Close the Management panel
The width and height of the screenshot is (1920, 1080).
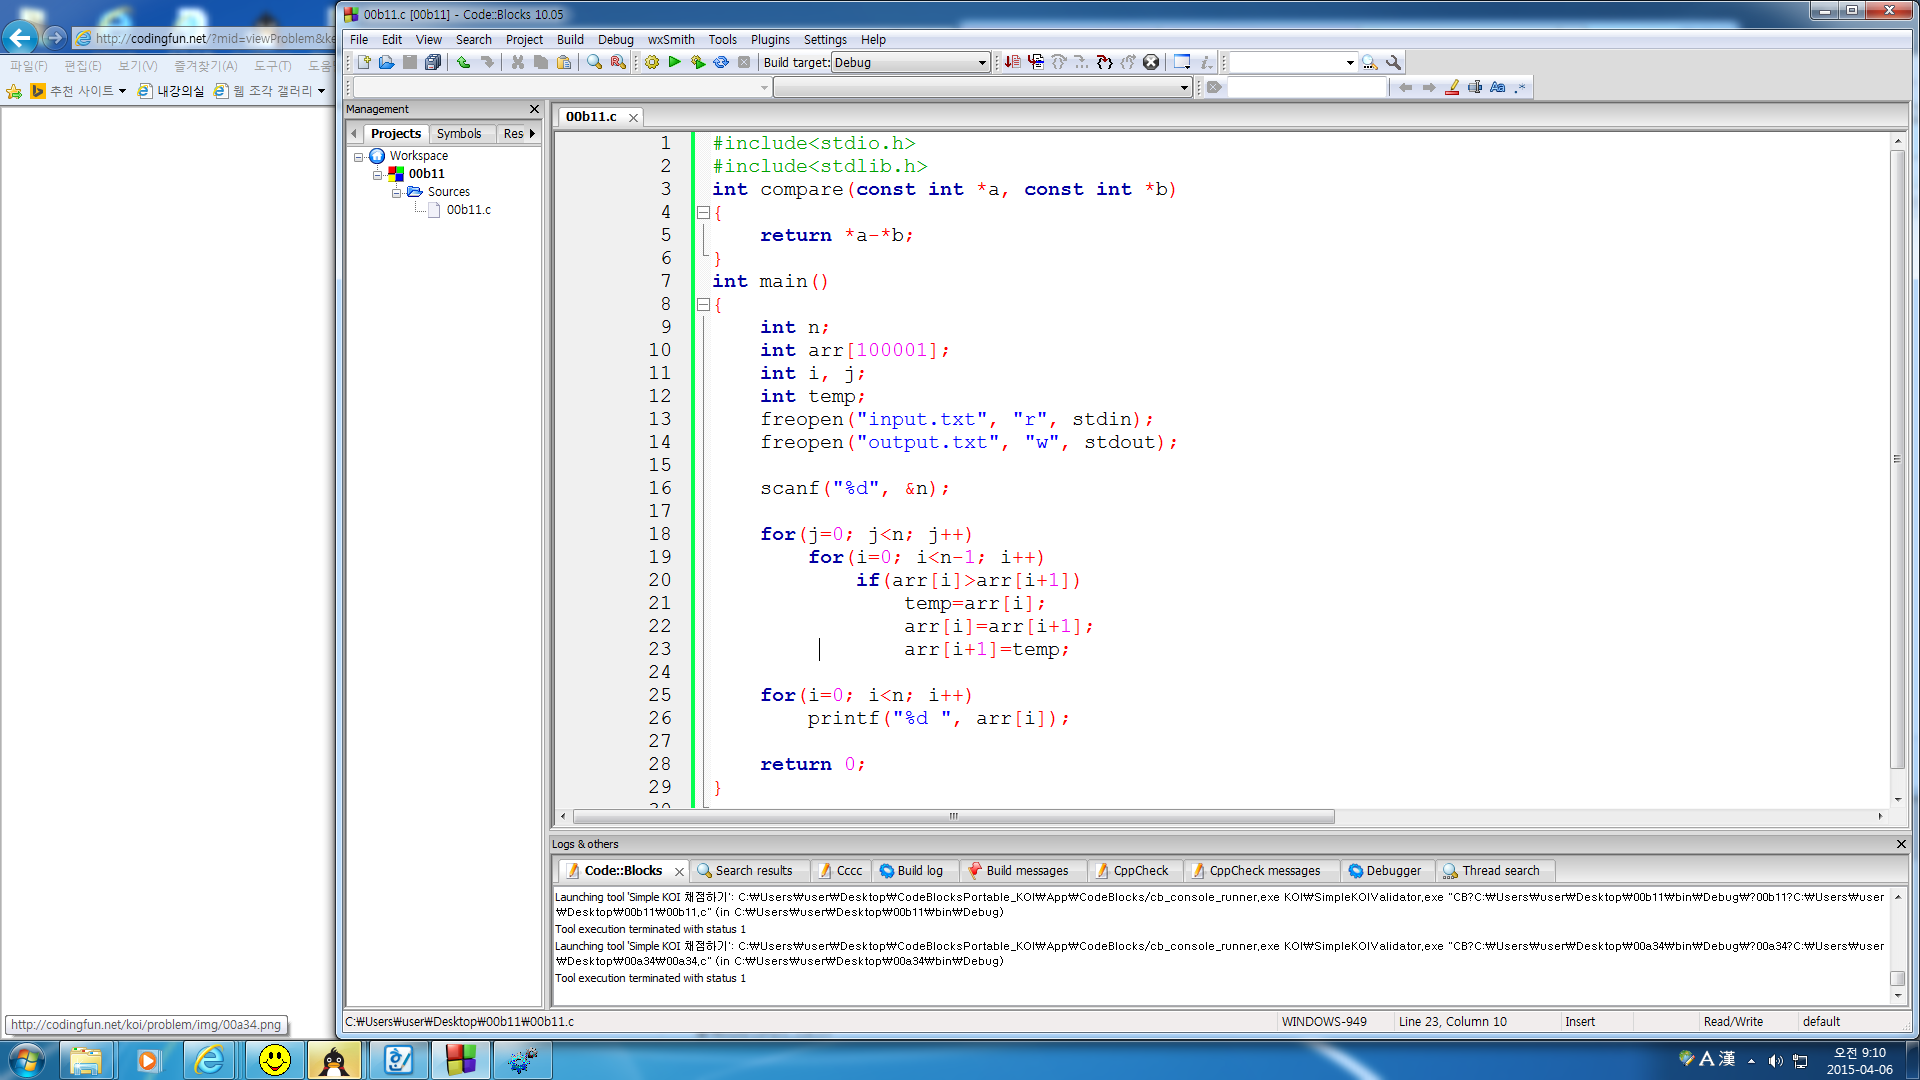pos(534,109)
